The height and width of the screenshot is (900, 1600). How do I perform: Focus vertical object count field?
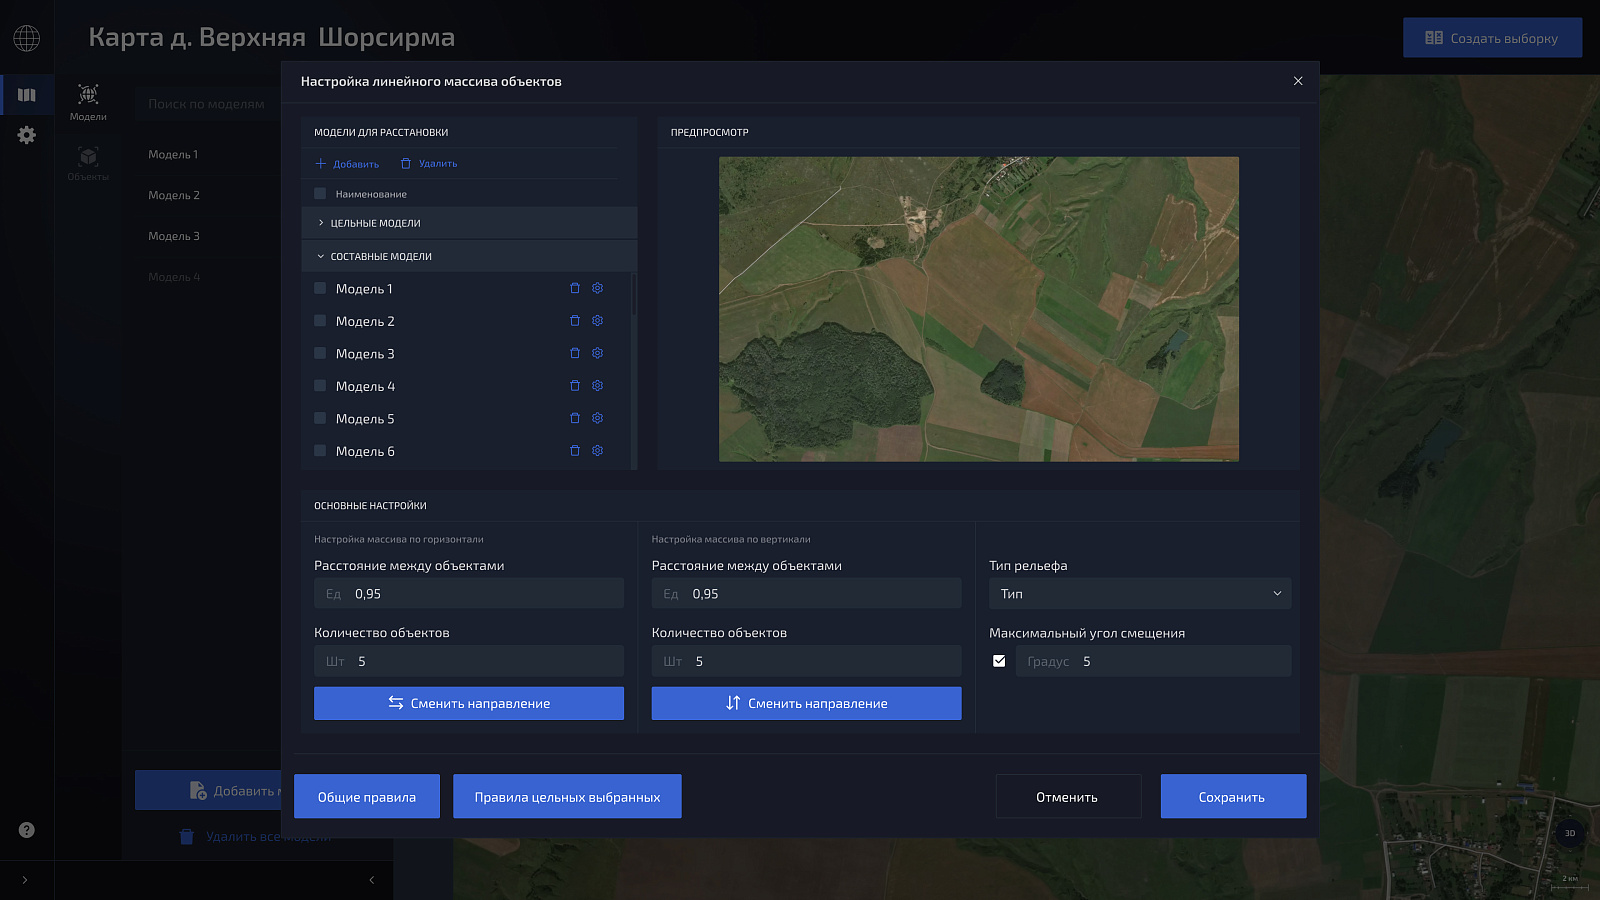tap(806, 661)
